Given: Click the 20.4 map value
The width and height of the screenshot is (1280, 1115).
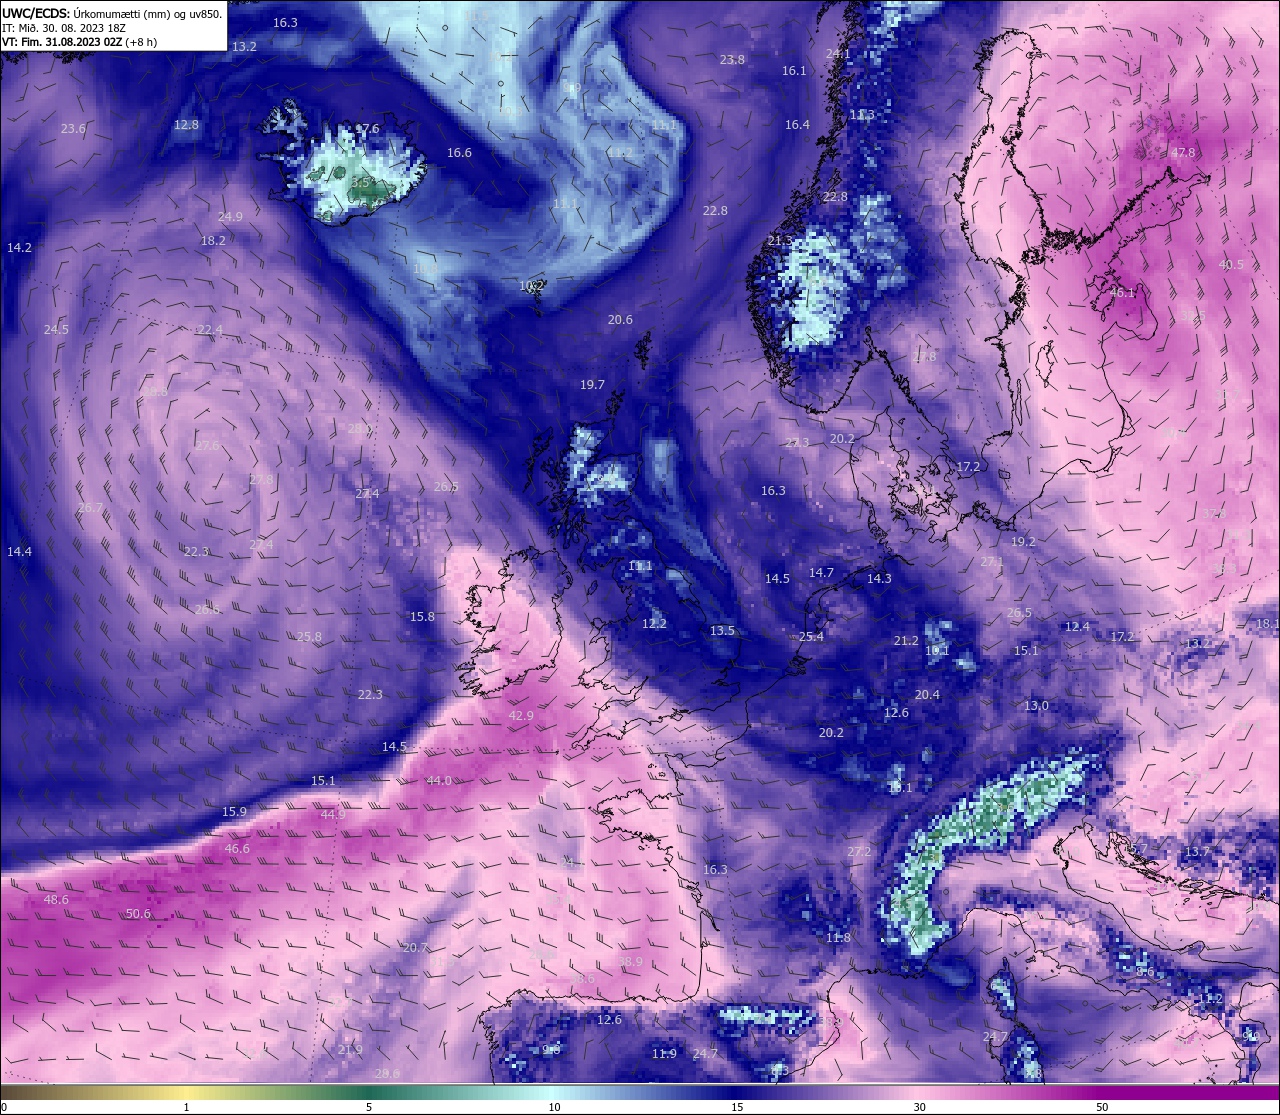Looking at the screenshot, I should tap(927, 695).
